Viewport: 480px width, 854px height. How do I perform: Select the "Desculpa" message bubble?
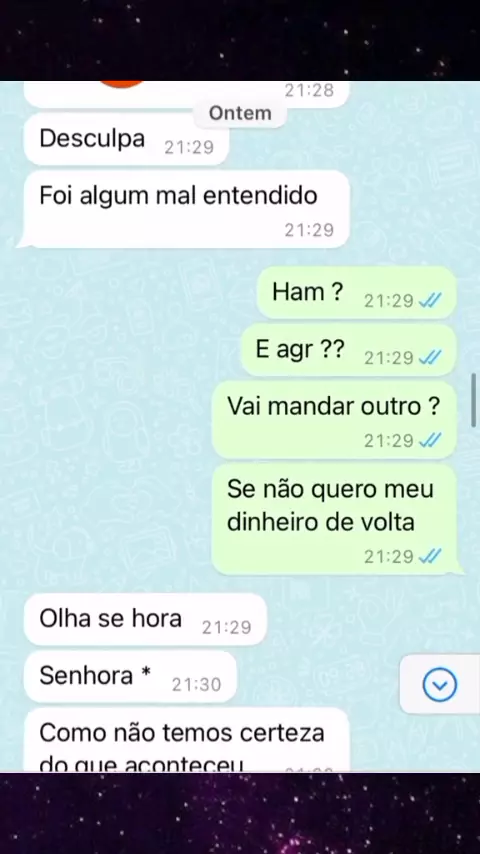click(x=126, y=139)
